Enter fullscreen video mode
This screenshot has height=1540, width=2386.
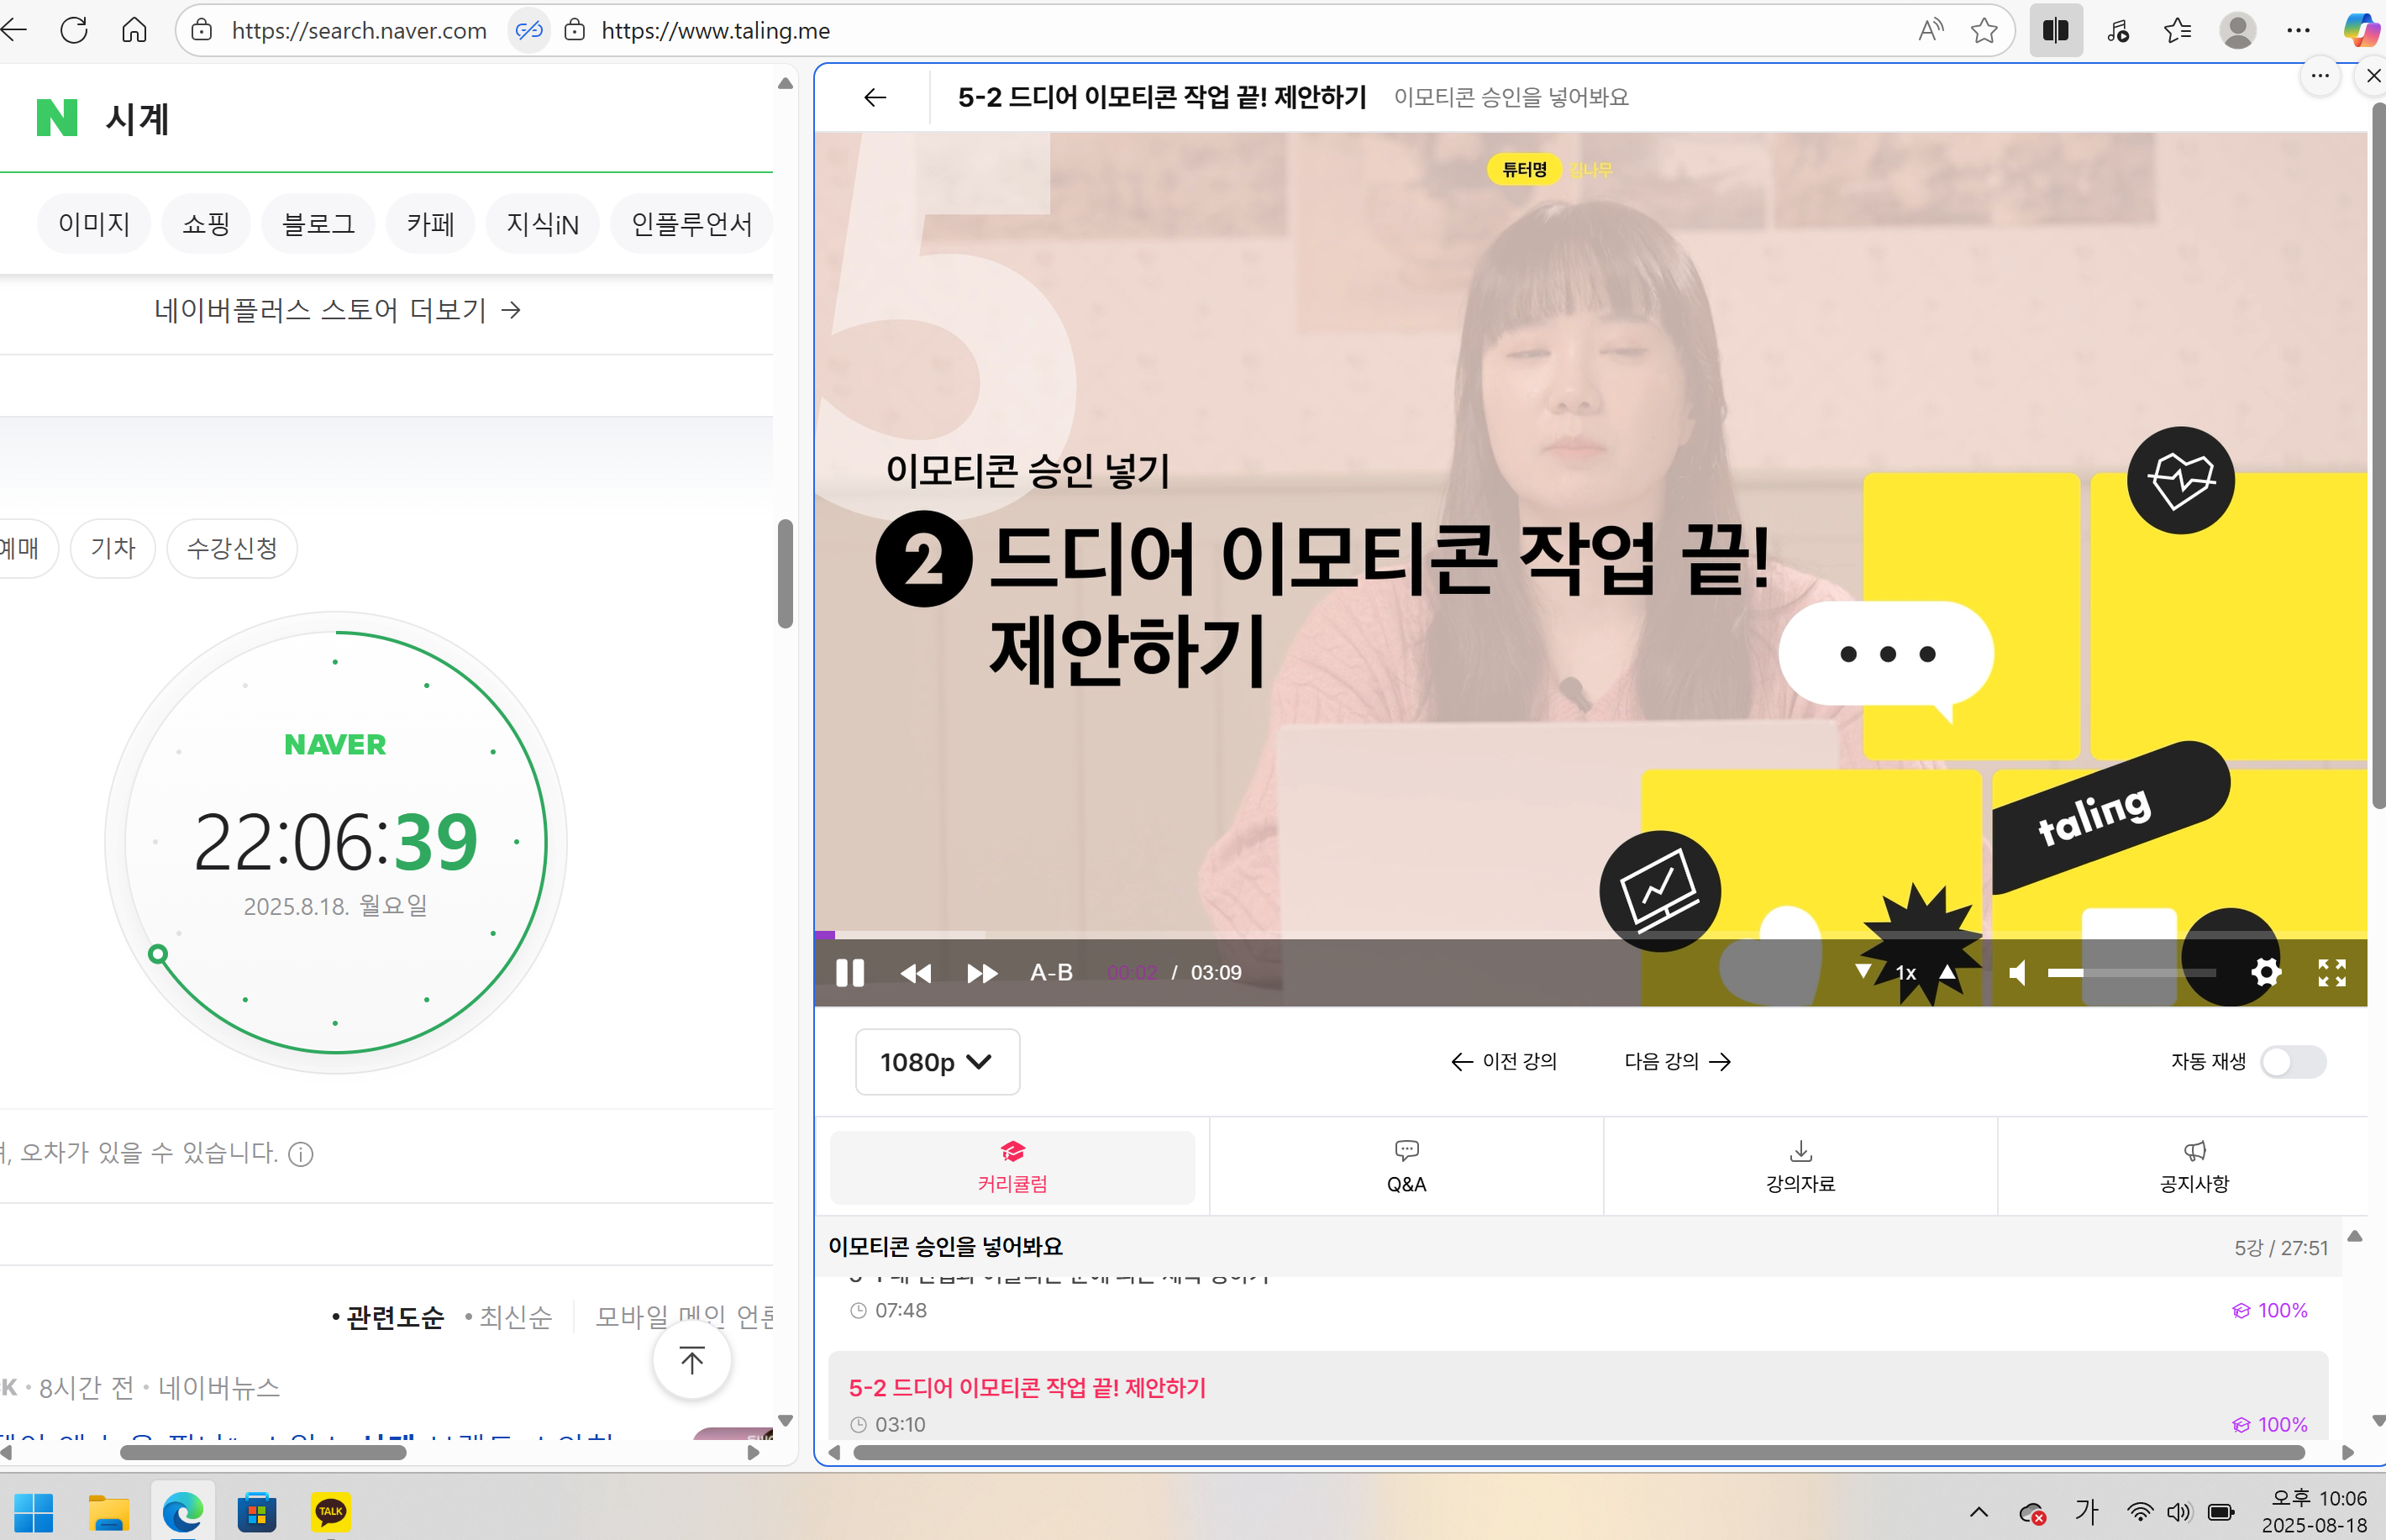(2331, 972)
